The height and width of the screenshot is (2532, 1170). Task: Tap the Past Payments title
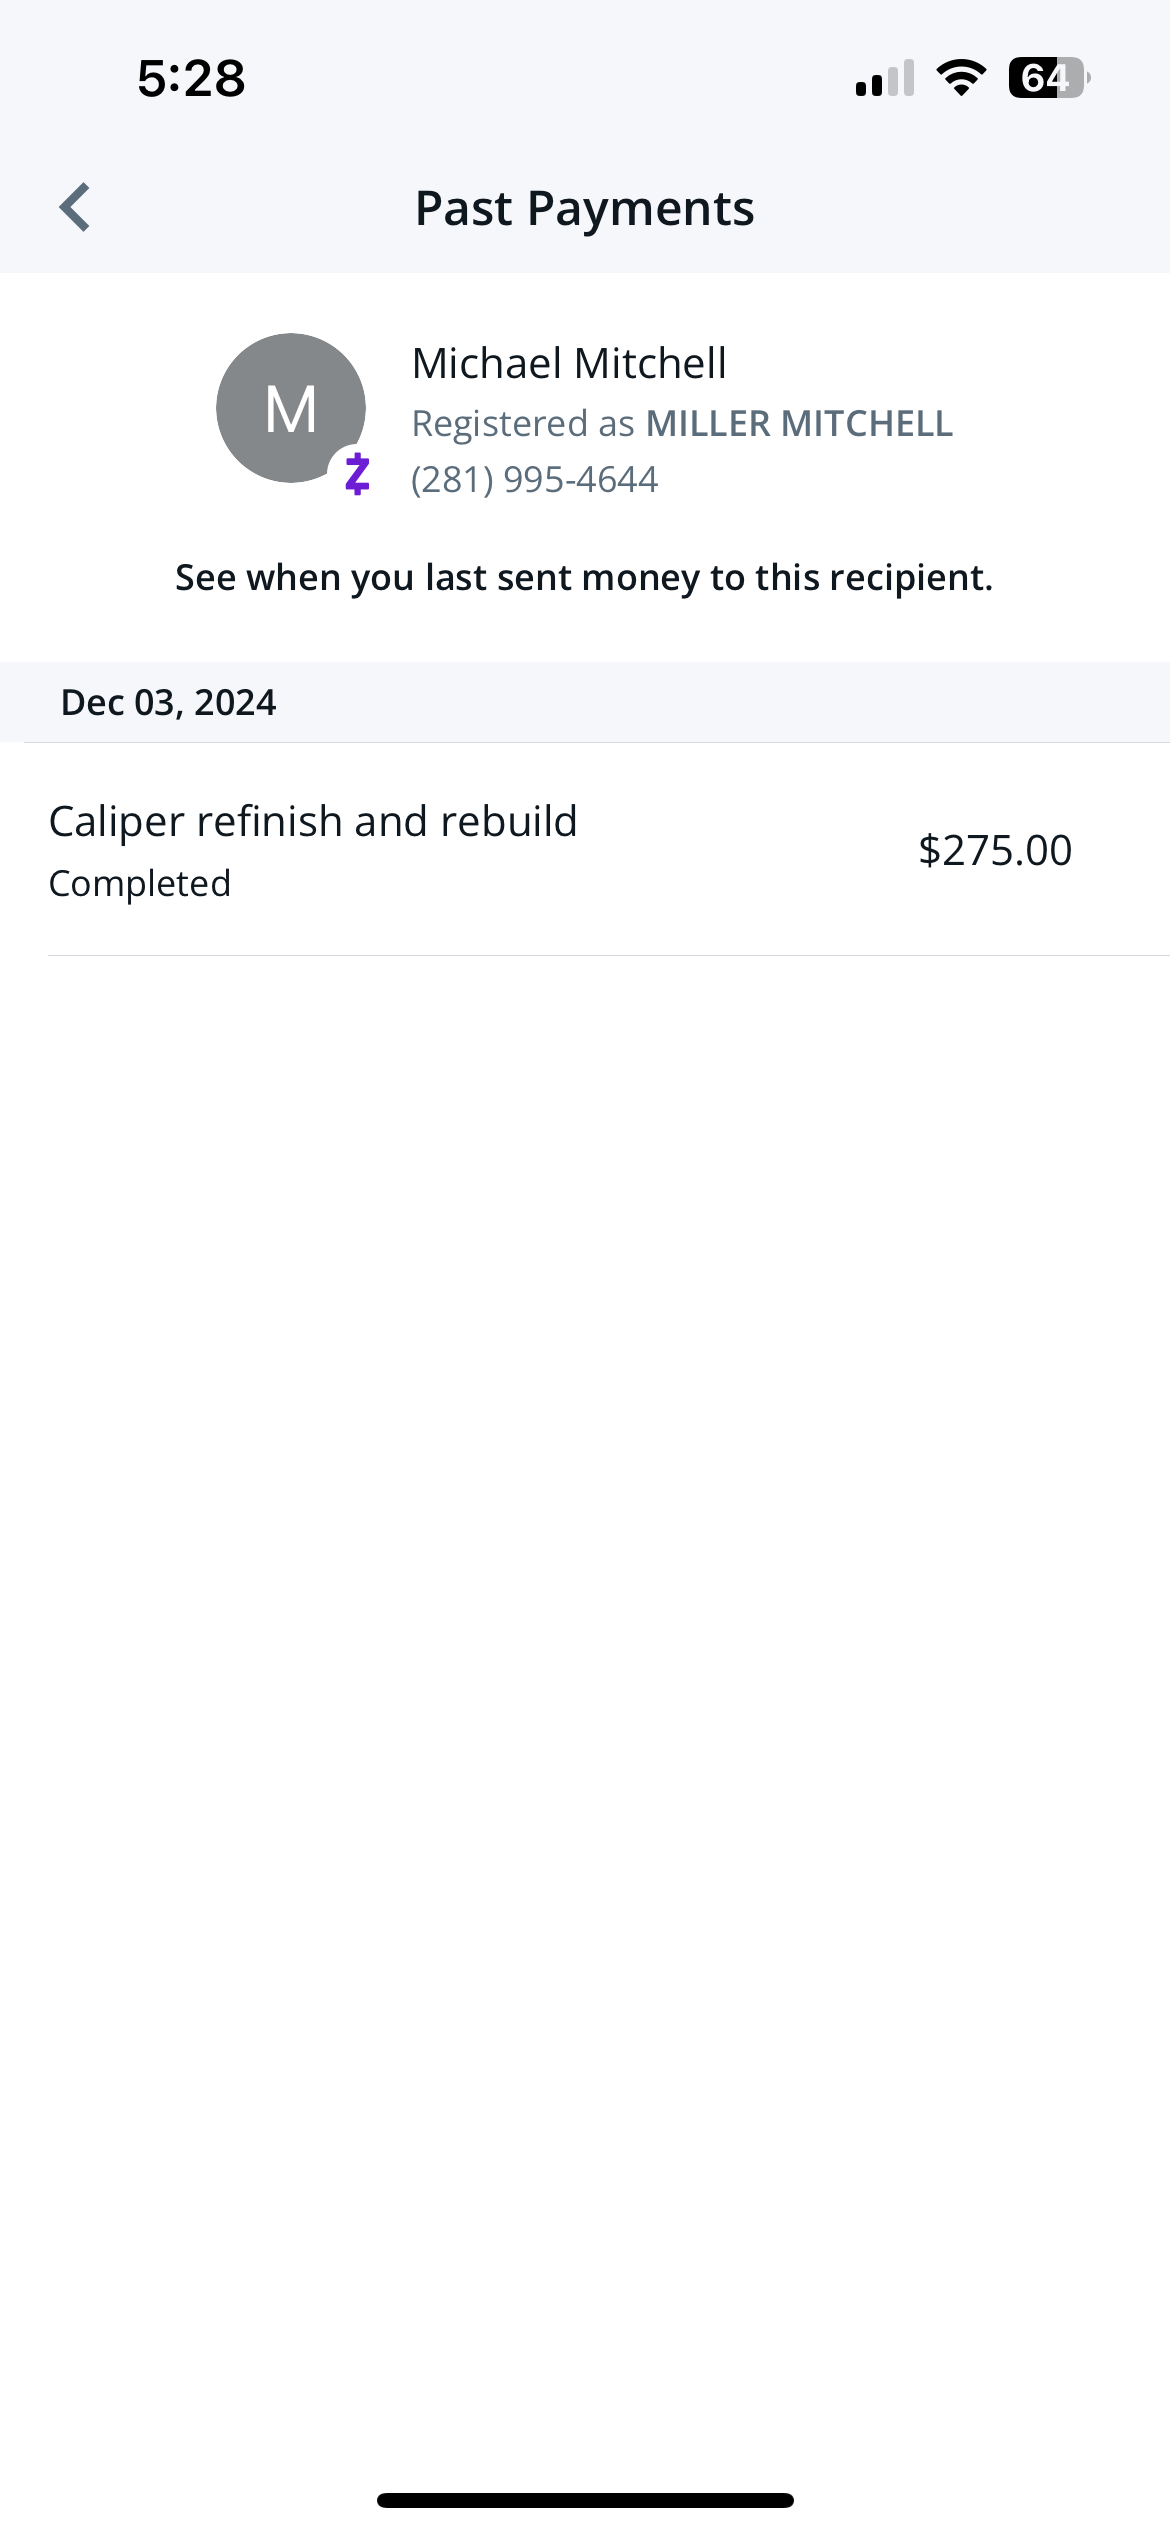[x=585, y=208]
